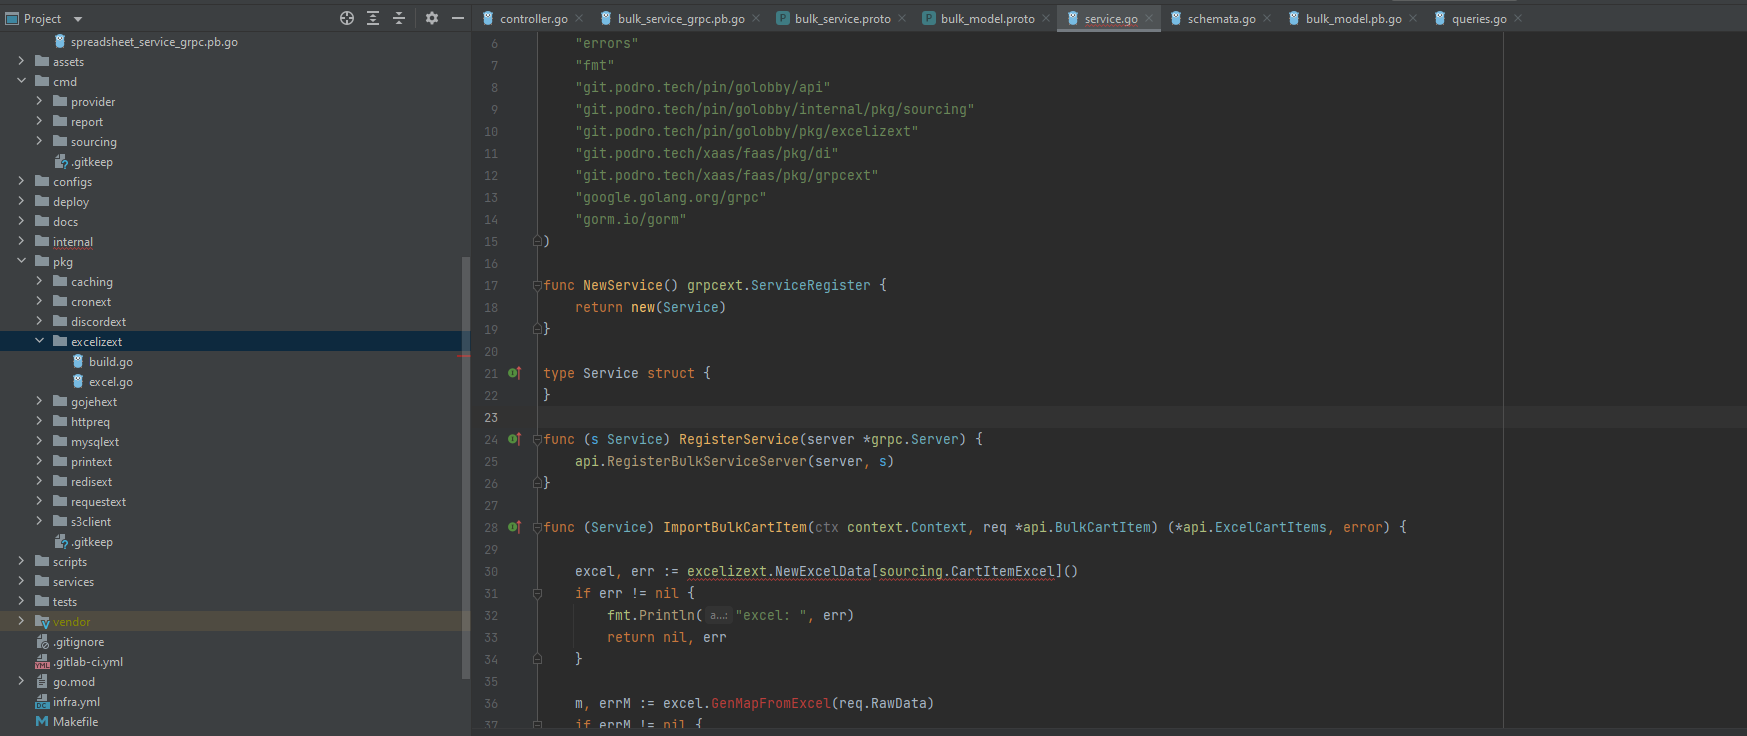
Task: Close the service.go tab
Action: click(x=1149, y=18)
